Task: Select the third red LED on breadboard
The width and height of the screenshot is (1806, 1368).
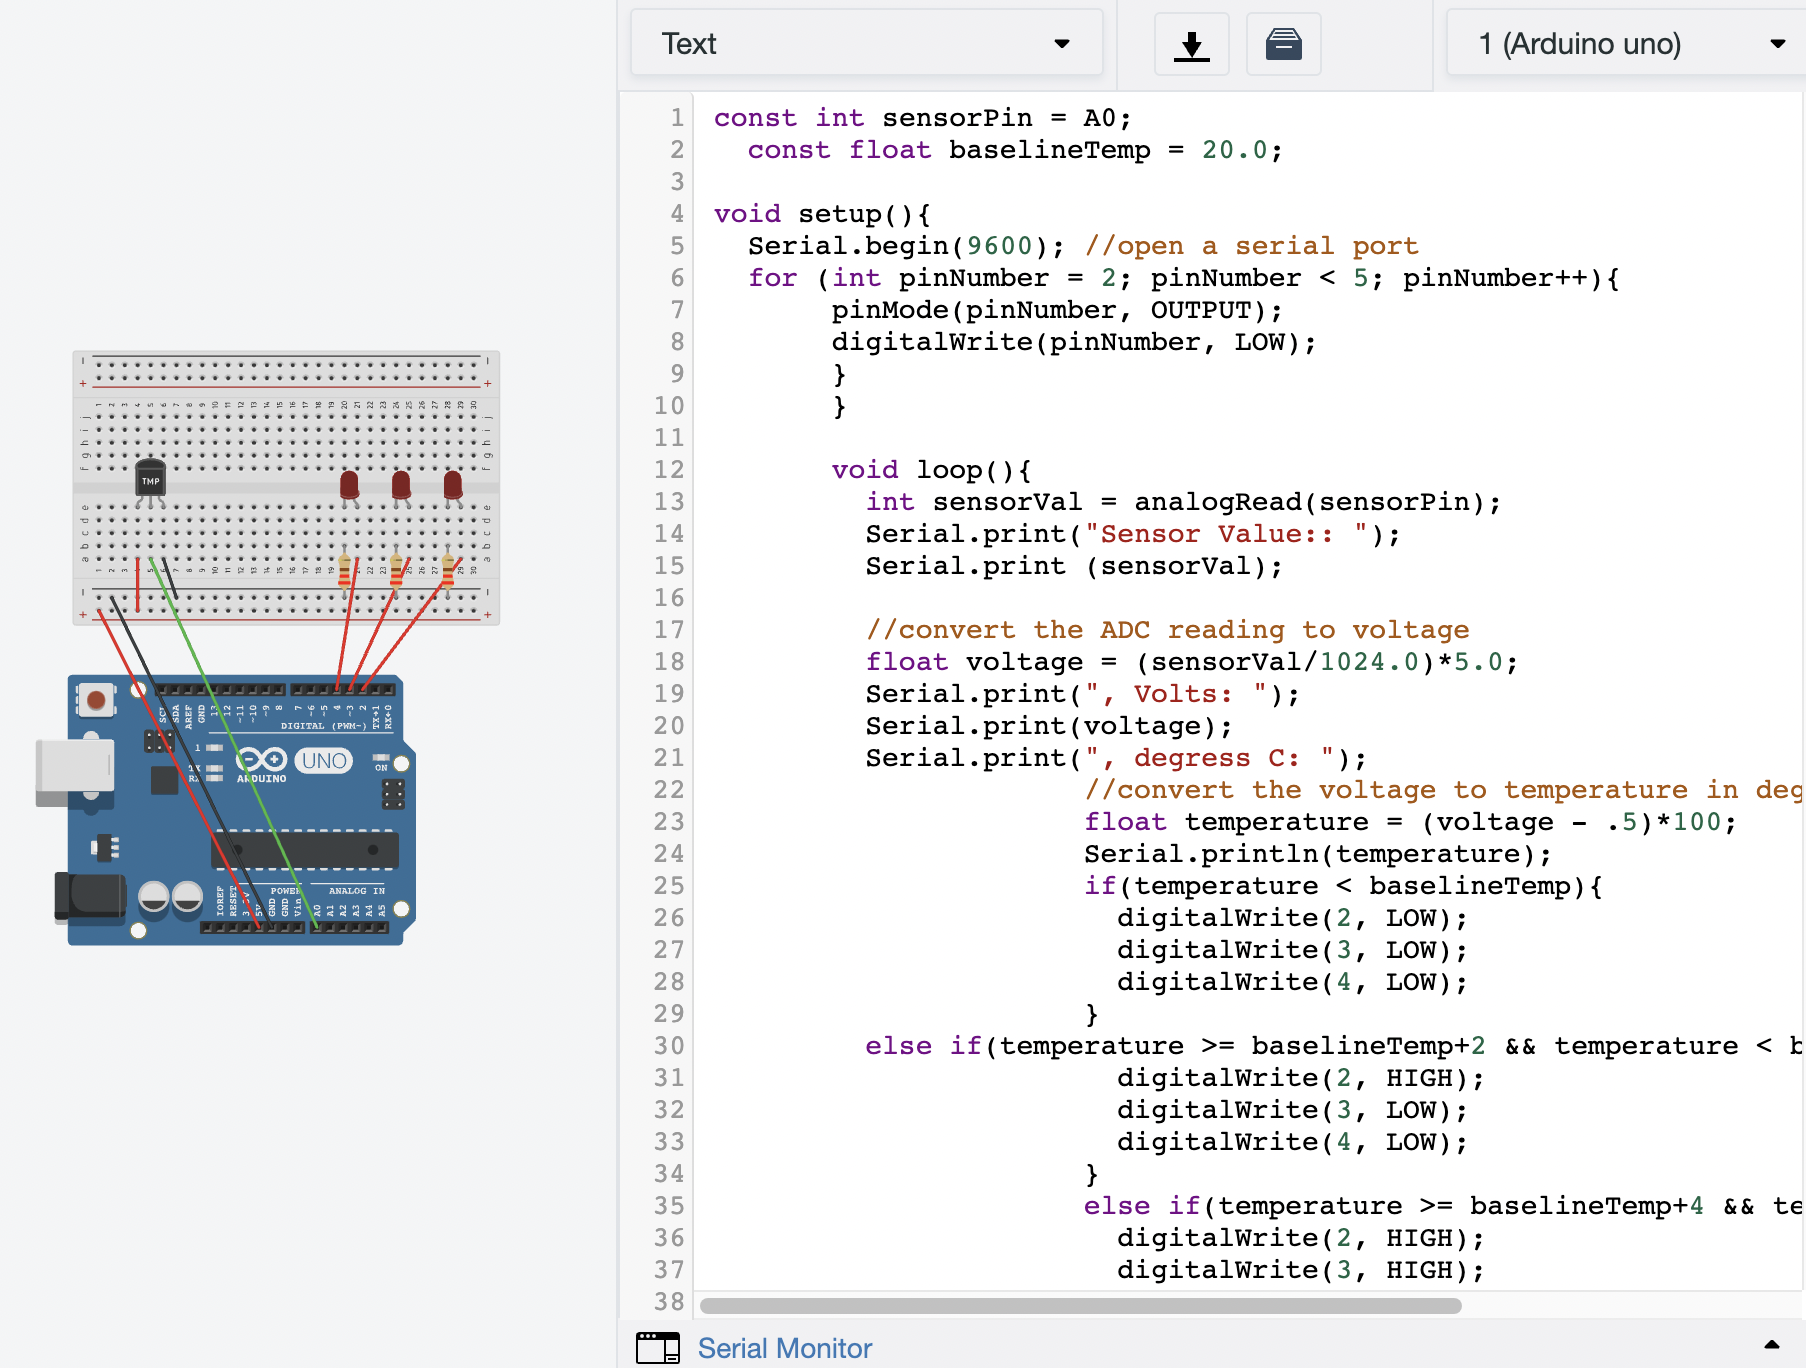Action: click(453, 487)
